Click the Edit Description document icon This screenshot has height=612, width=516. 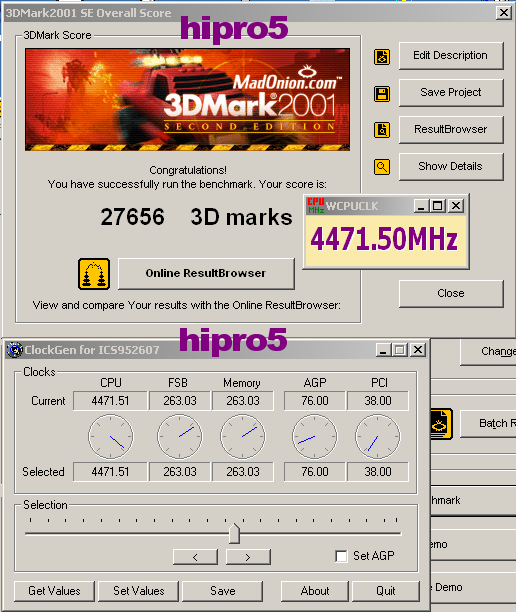[x=382, y=57]
